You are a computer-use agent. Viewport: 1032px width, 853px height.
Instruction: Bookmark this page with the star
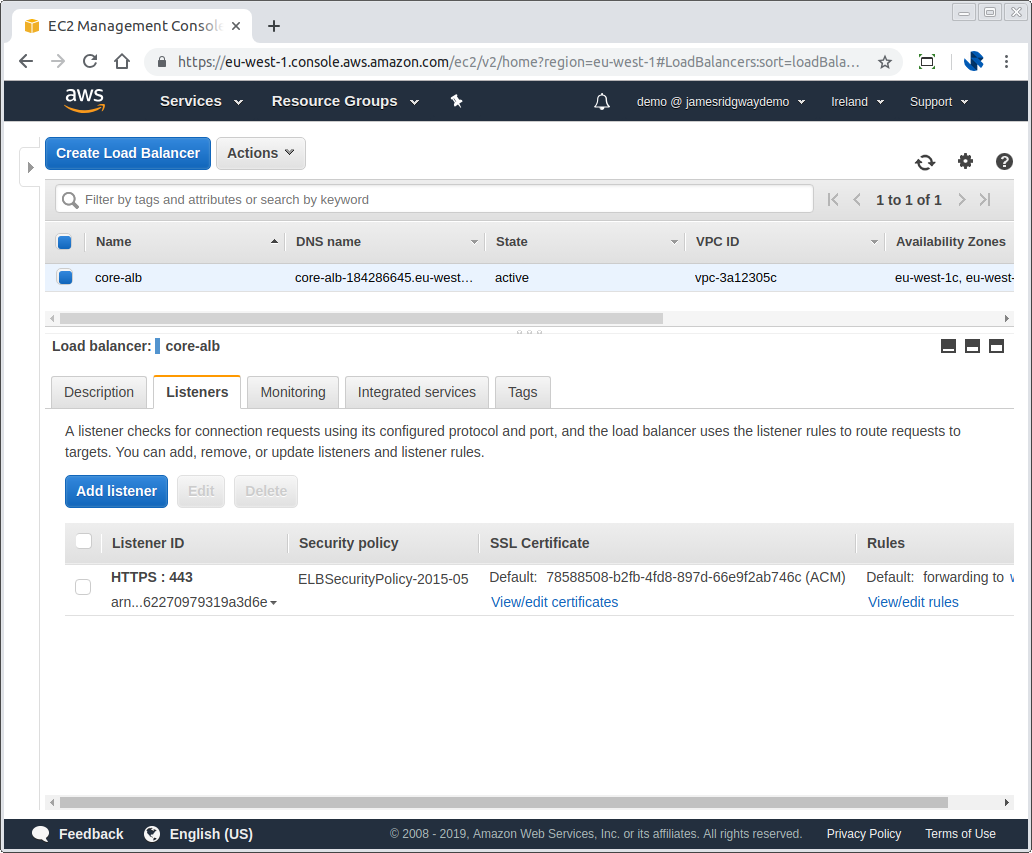(x=885, y=62)
